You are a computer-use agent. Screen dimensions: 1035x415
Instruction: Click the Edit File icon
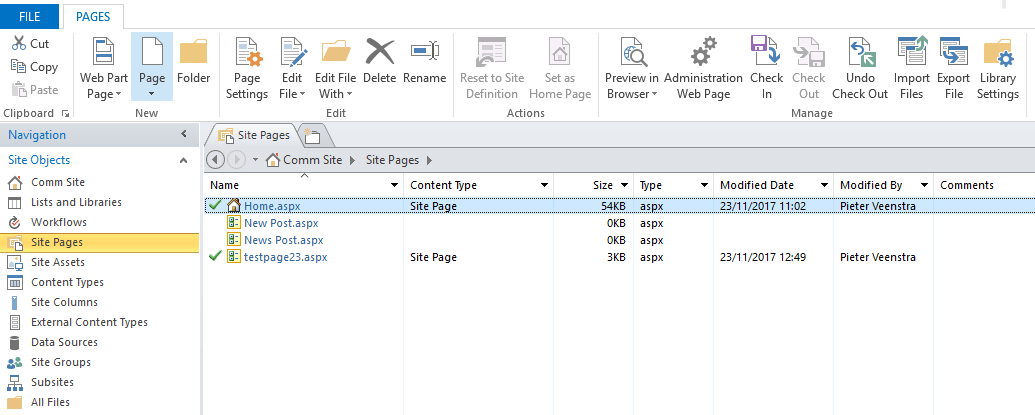(x=294, y=53)
